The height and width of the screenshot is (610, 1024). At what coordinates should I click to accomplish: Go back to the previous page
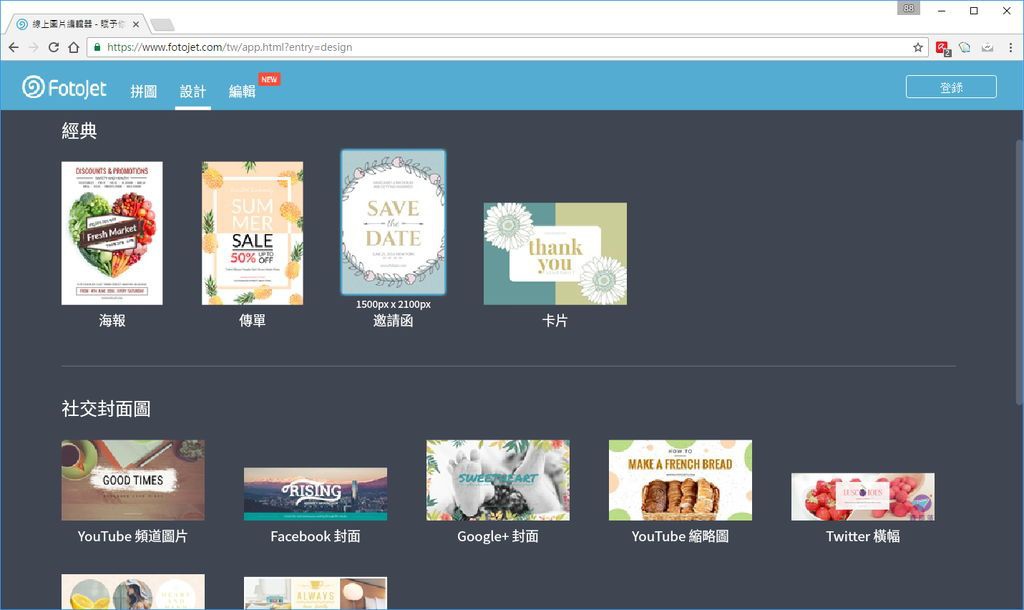point(14,47)
